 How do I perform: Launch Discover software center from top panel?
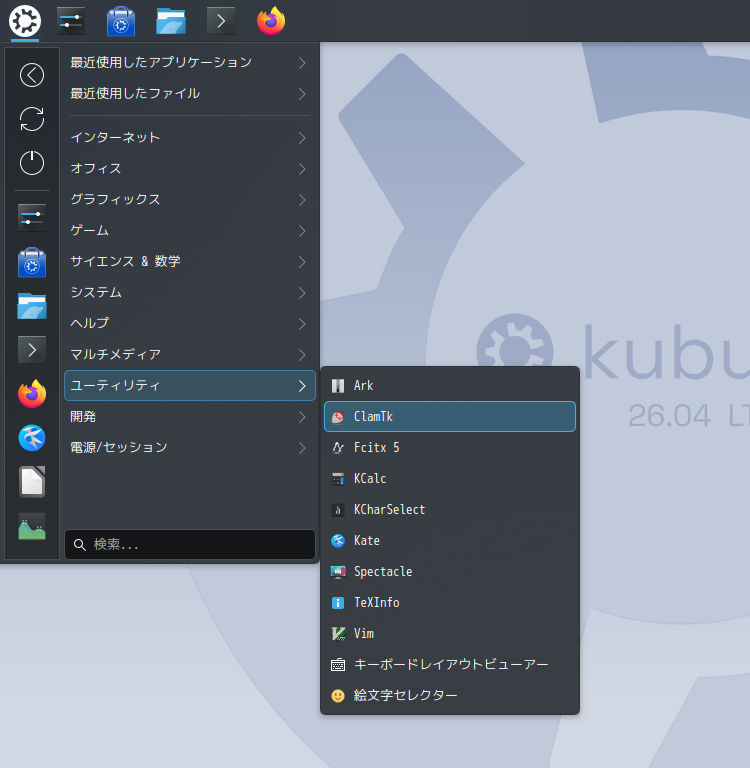[121, 21]
